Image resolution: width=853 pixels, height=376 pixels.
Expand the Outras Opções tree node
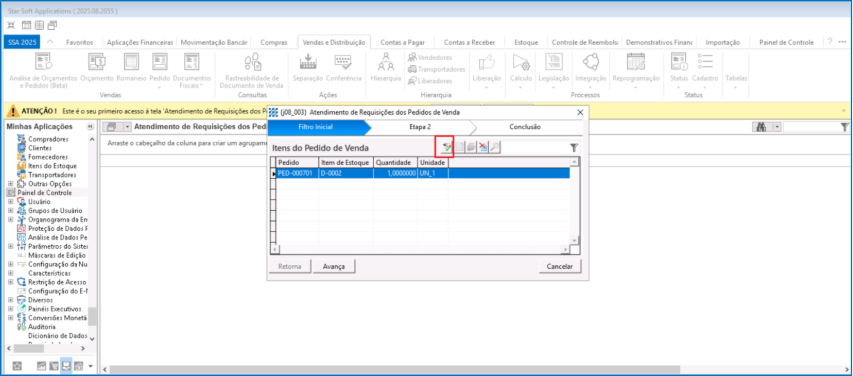[10, 184]
